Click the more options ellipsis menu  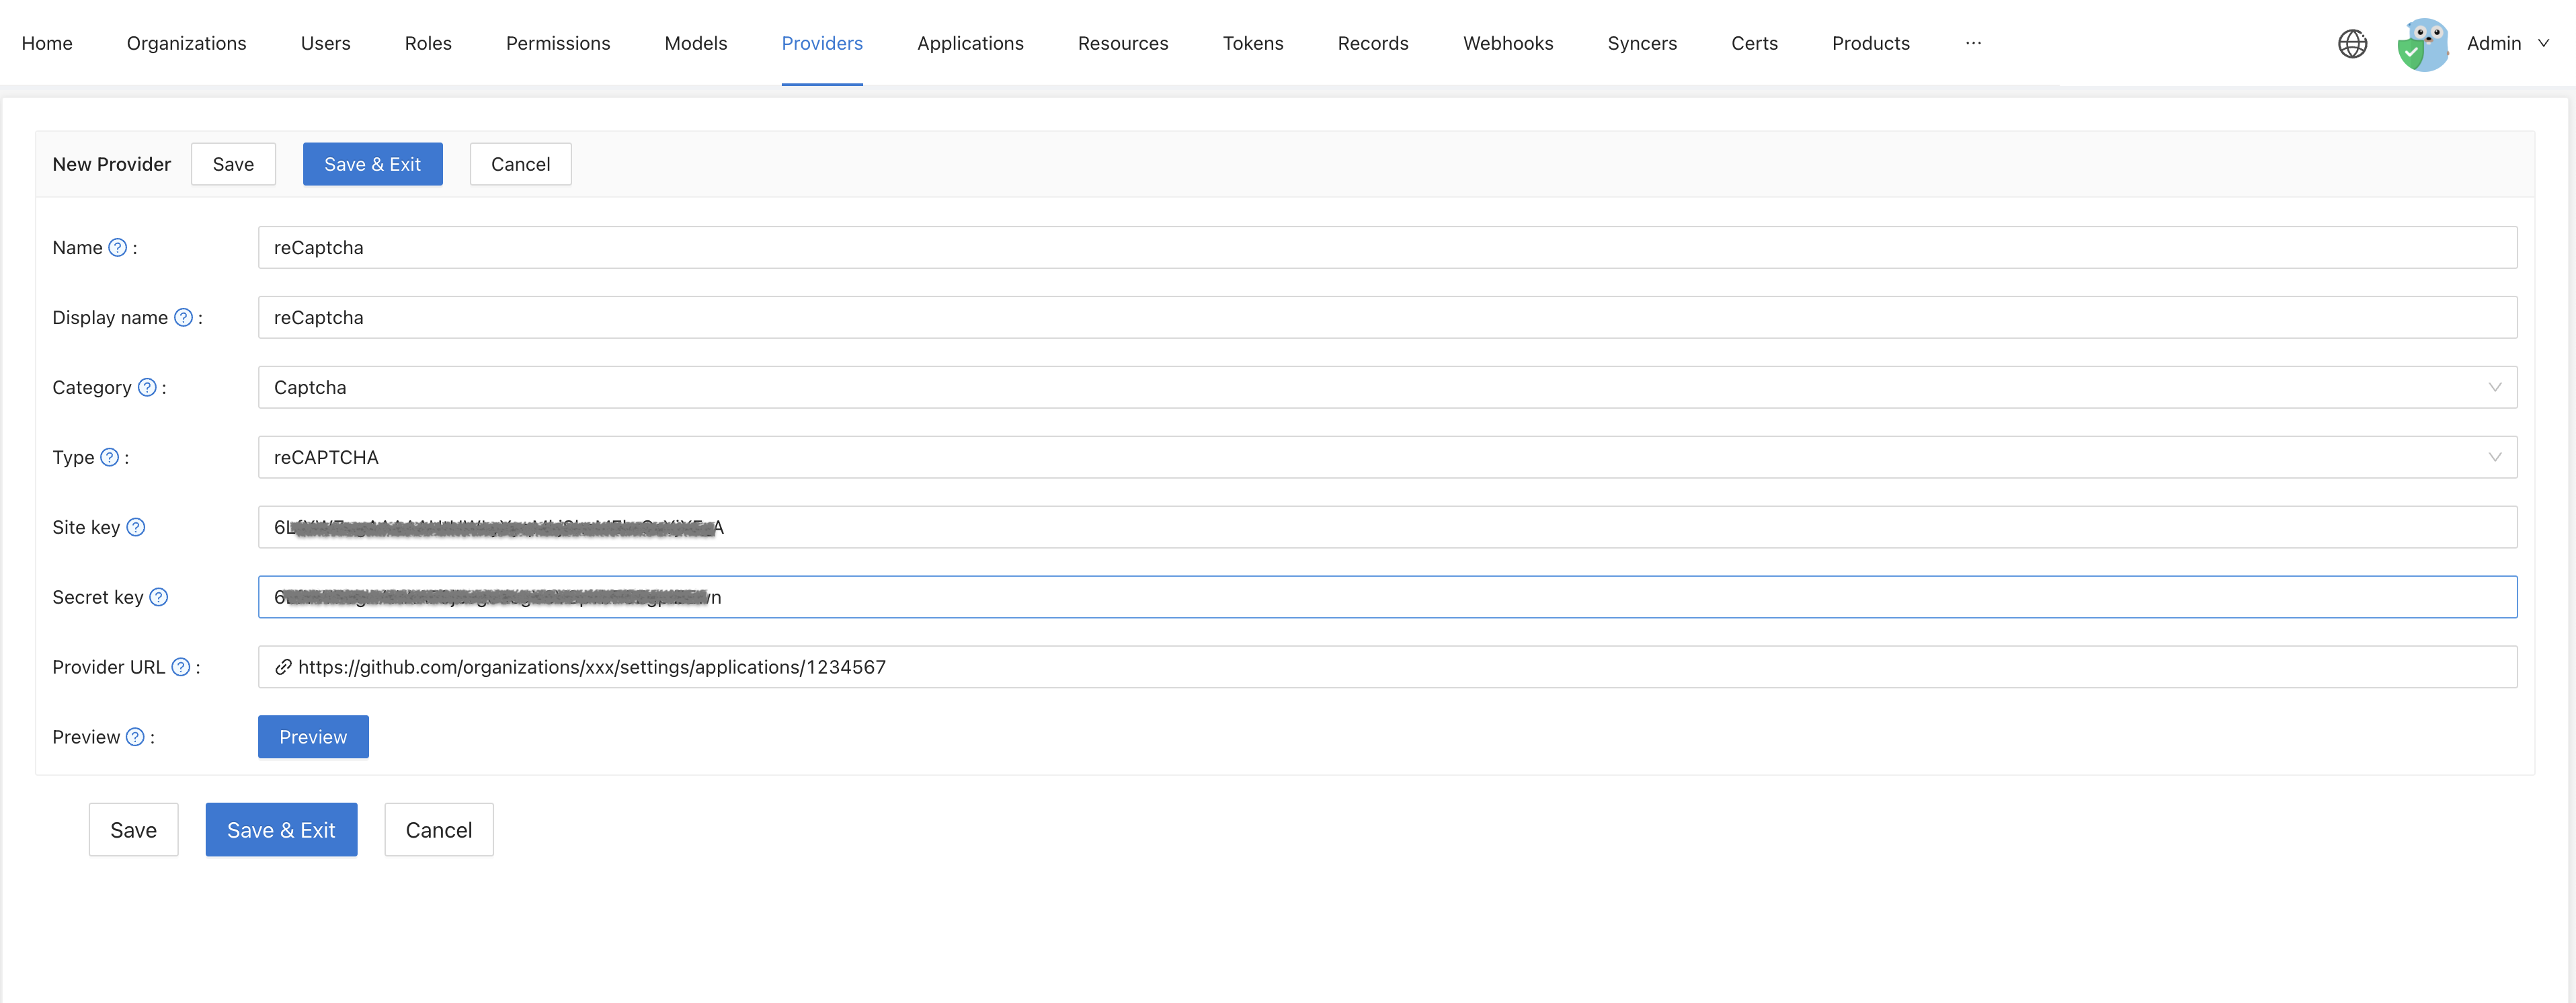pyautogui.click(x=1972, y=41)
